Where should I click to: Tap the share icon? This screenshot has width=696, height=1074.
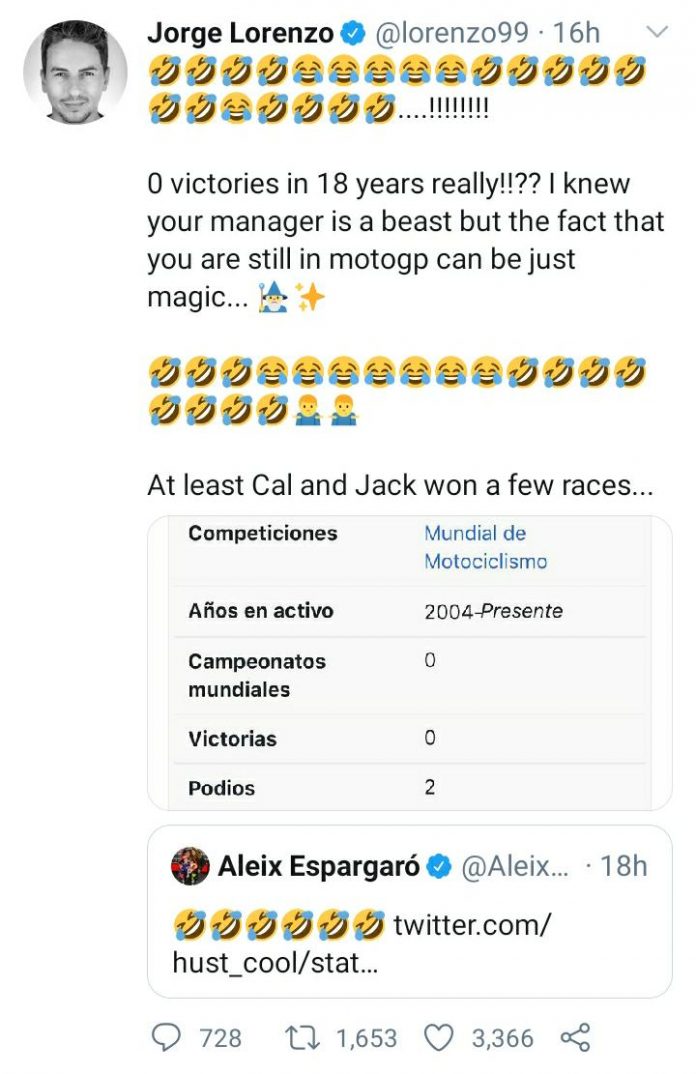[575, 1038]
